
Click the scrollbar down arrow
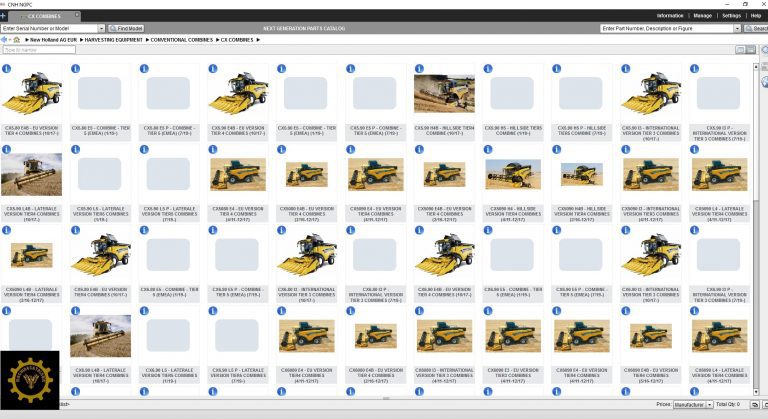756,392
